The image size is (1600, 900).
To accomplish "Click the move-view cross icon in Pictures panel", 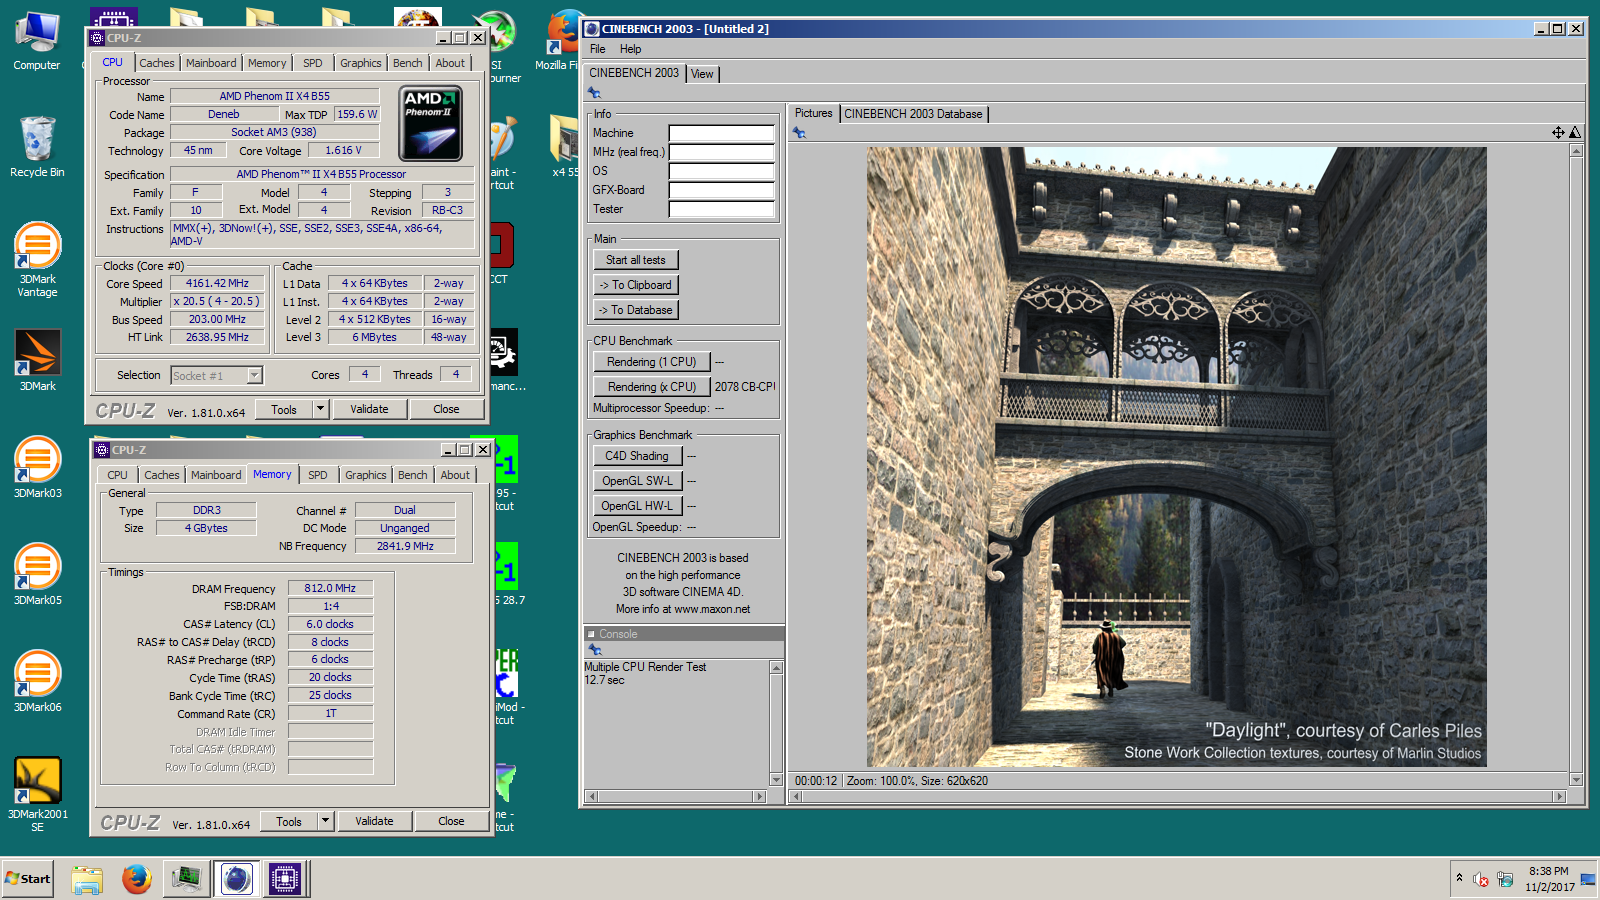I will 1558,132.
